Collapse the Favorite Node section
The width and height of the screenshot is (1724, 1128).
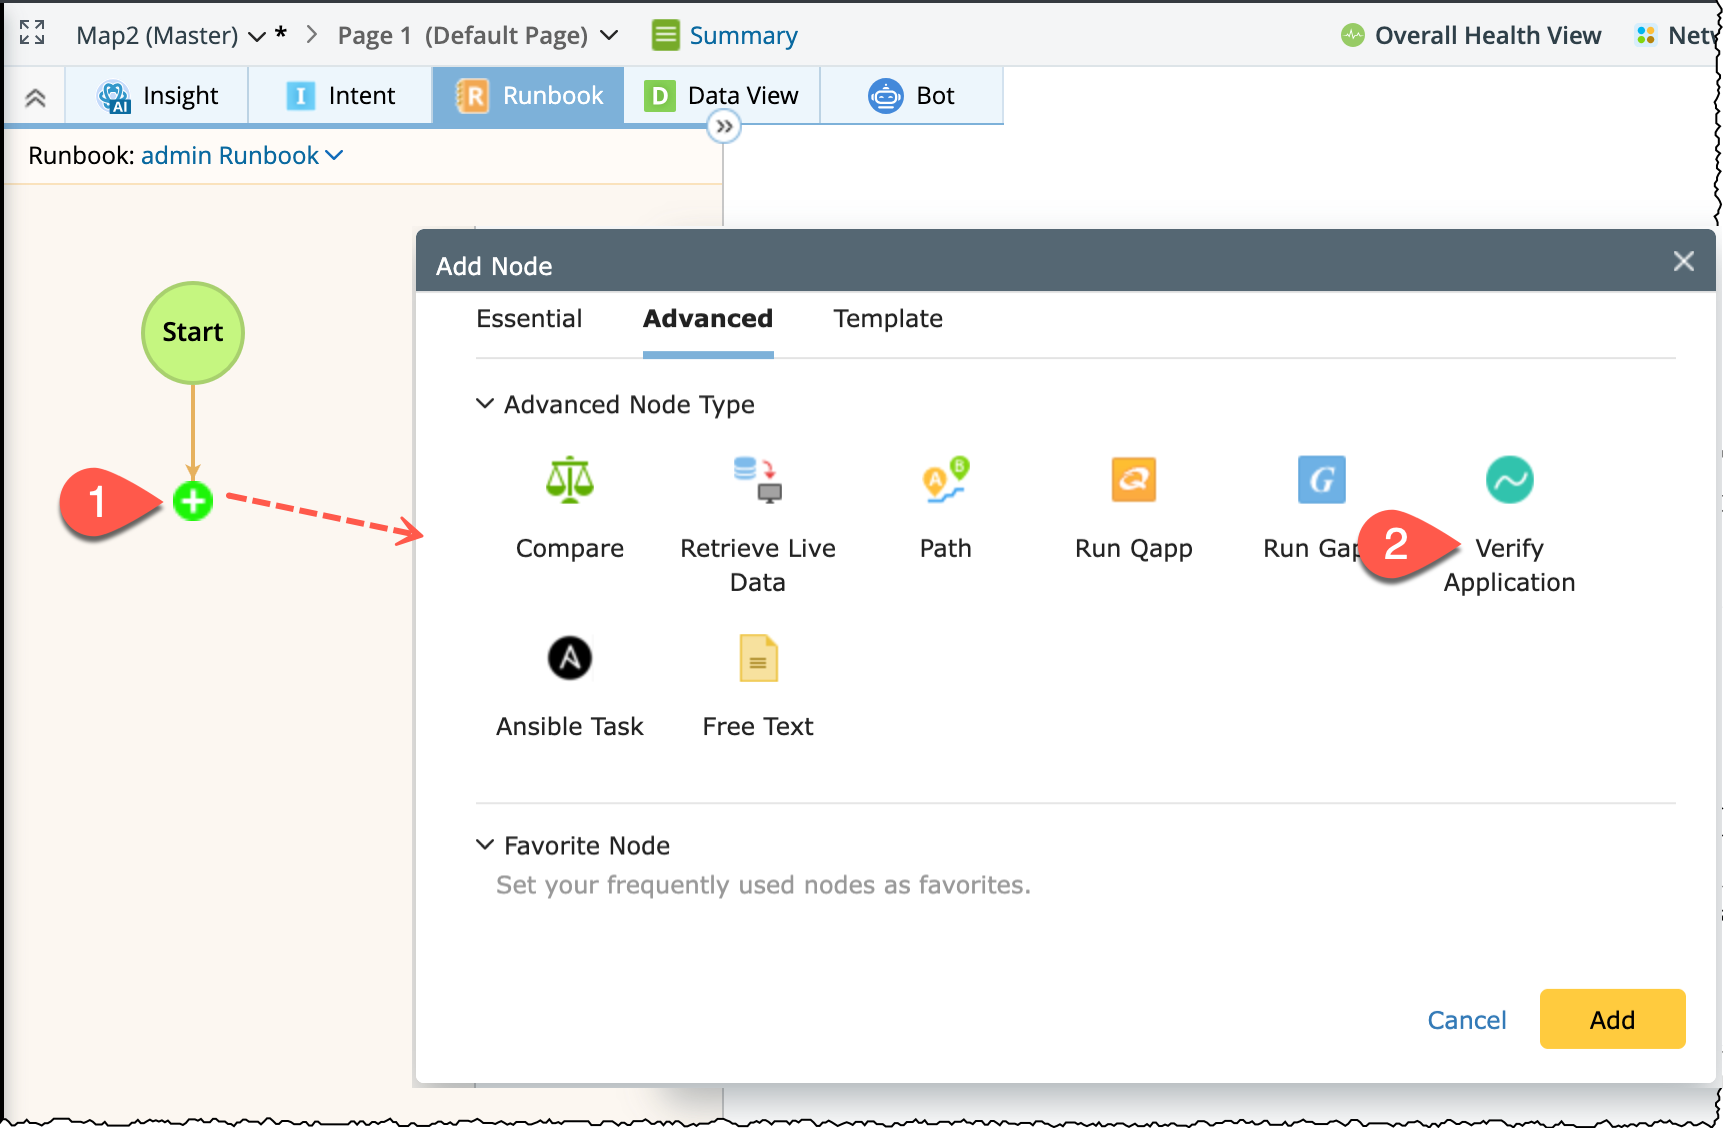[x=485, y=845]
